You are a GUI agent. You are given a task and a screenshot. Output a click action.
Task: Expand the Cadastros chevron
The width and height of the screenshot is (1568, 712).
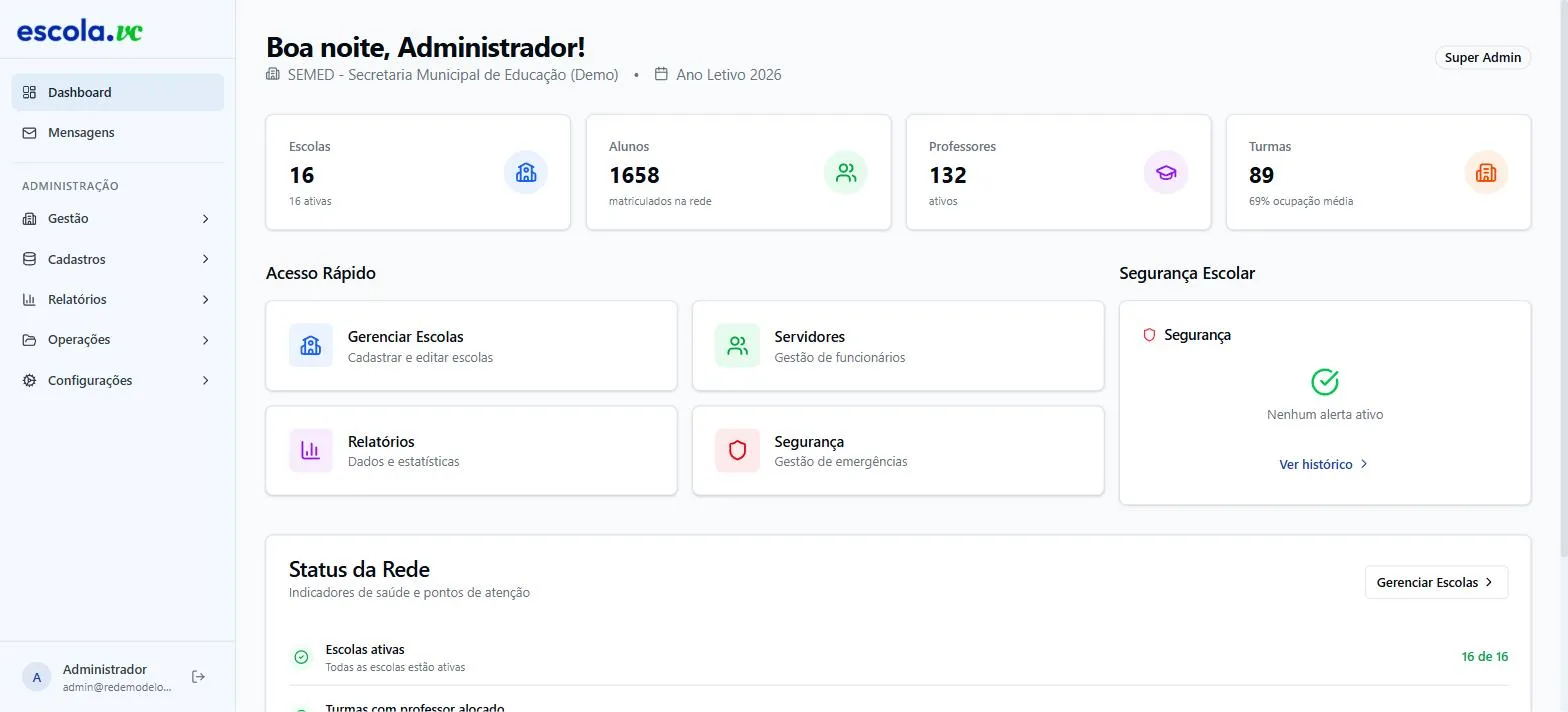206,259
